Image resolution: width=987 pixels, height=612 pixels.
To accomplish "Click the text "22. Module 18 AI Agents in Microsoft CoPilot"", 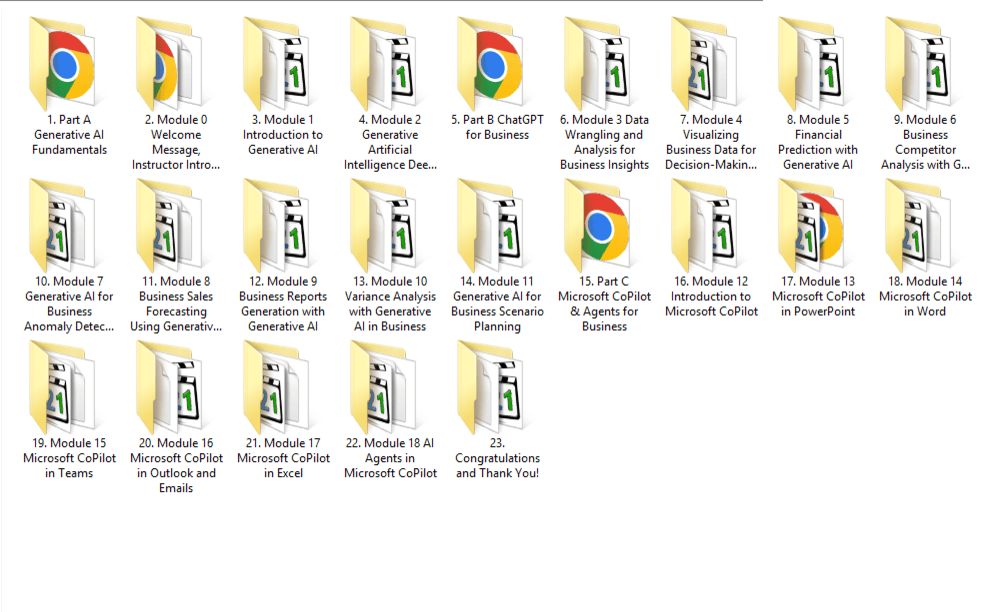I will (x=390, y=458).
